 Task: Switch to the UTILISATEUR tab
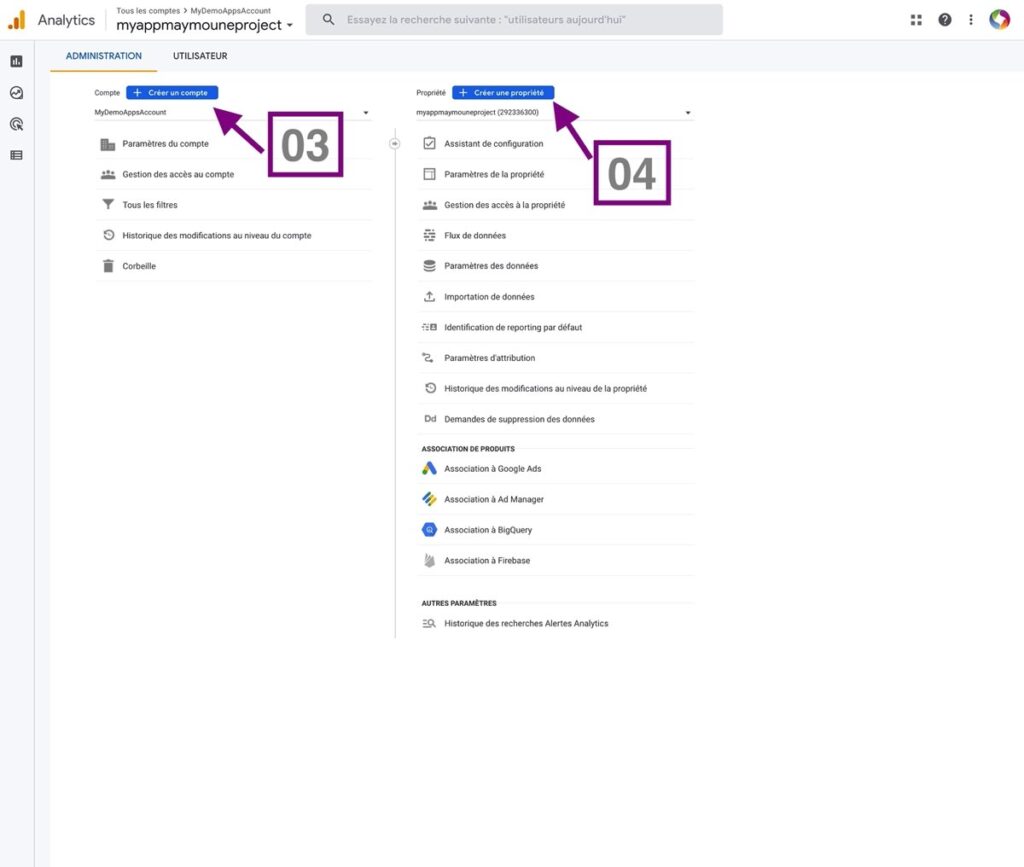point(200,56)
